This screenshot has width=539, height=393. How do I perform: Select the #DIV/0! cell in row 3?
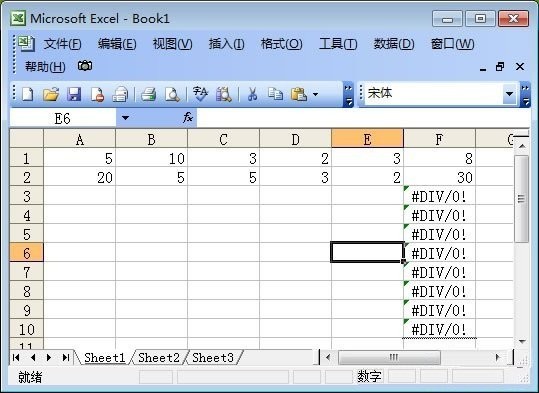[439, 196]
